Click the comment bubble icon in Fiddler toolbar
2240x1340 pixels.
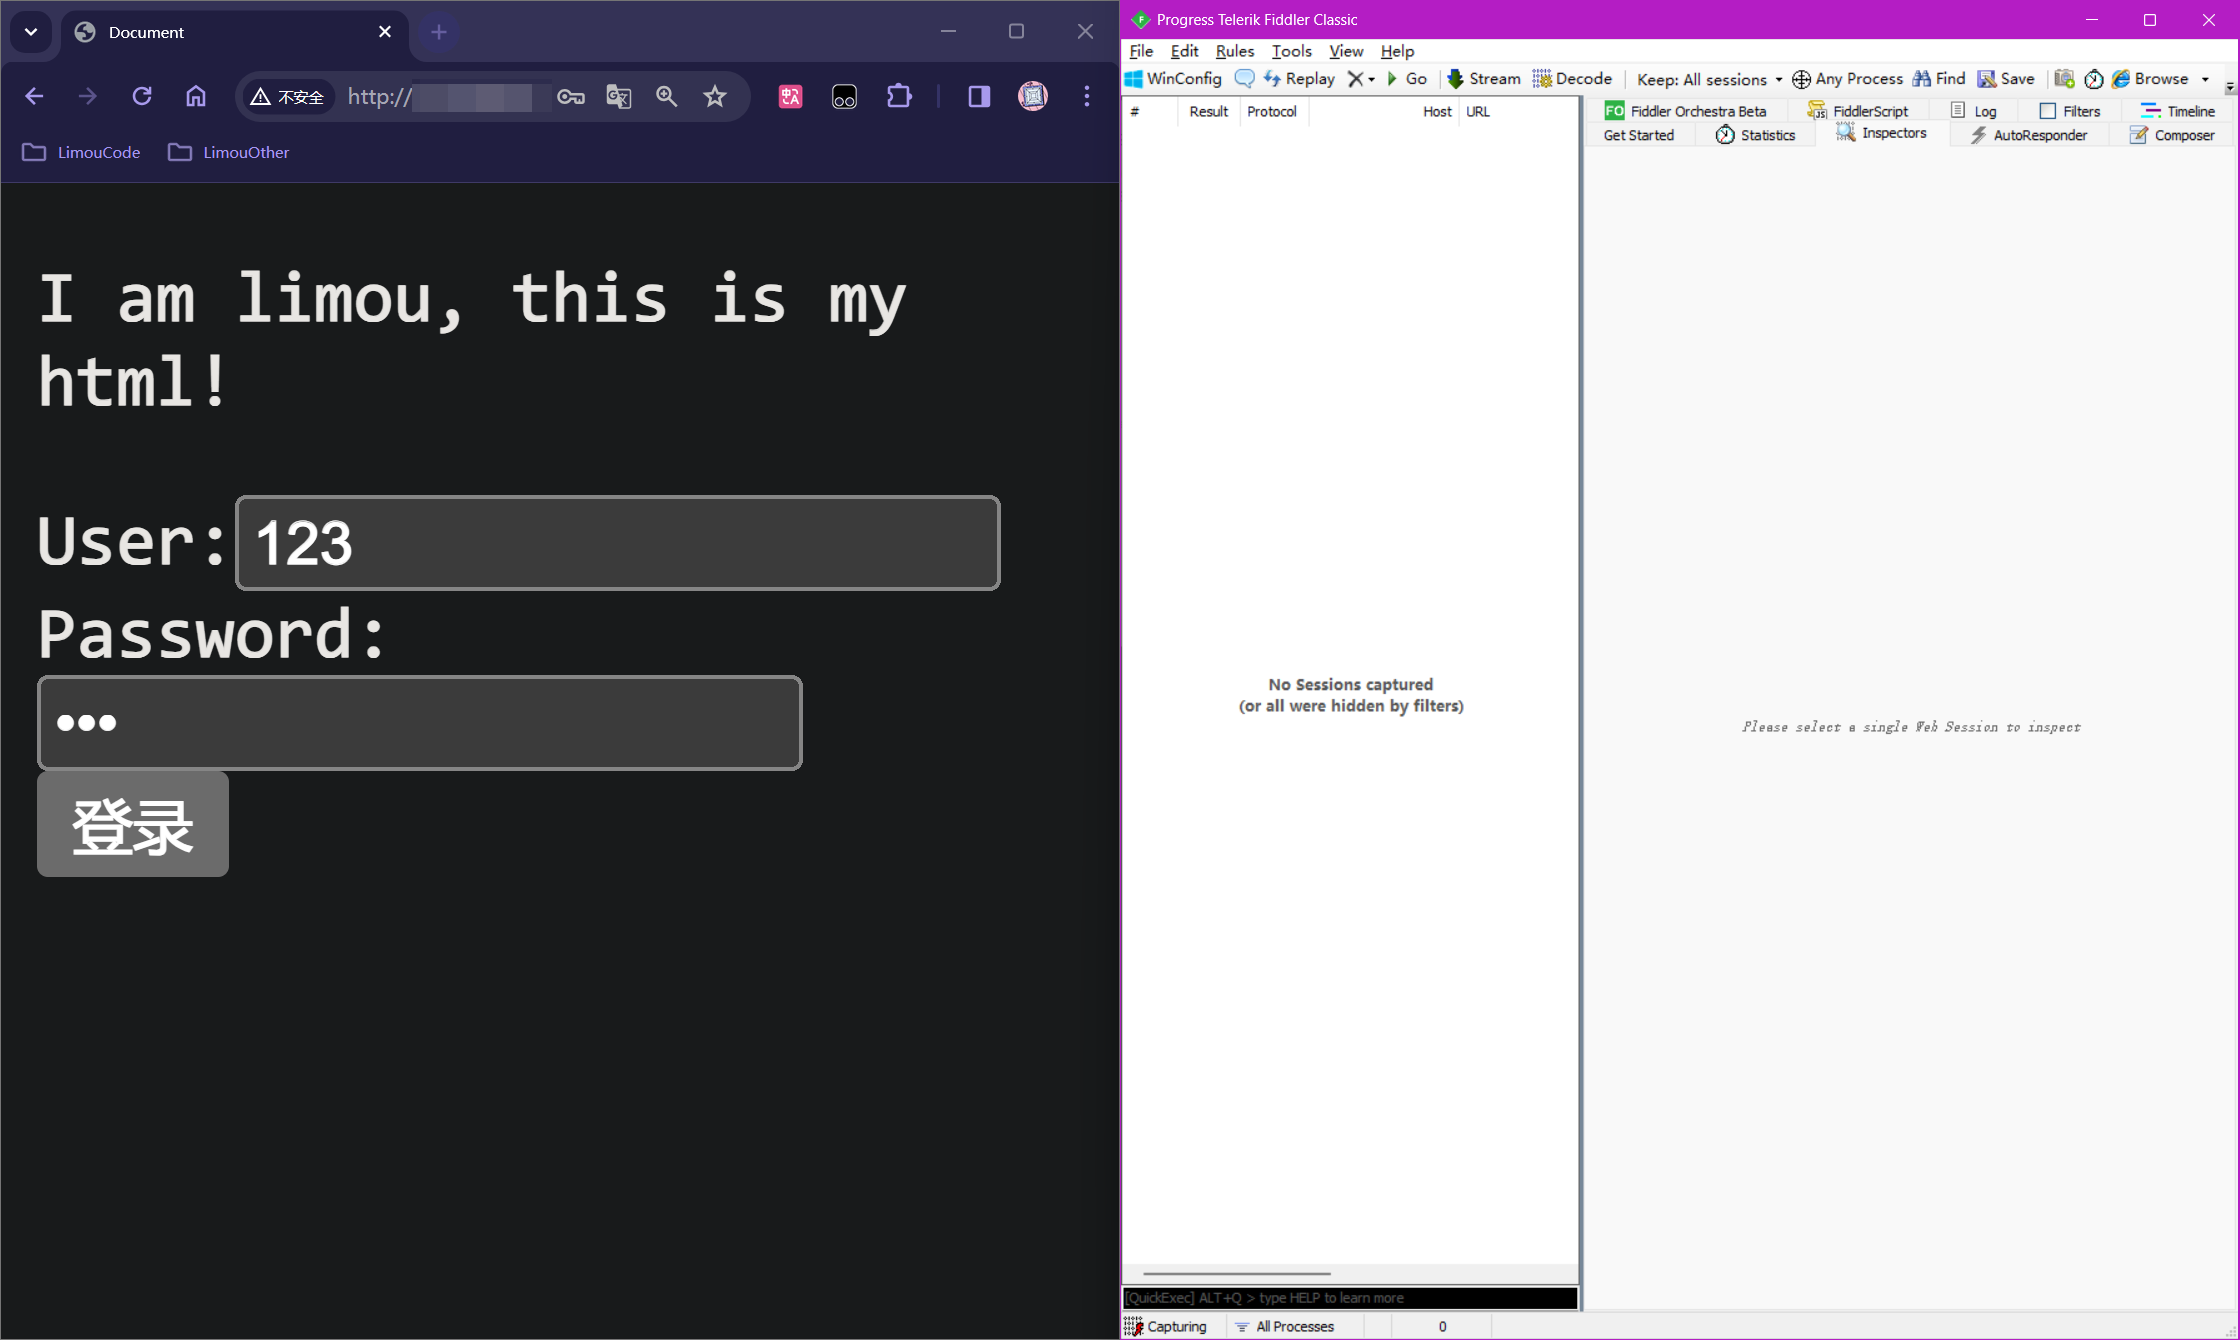tap(1244, 79)
